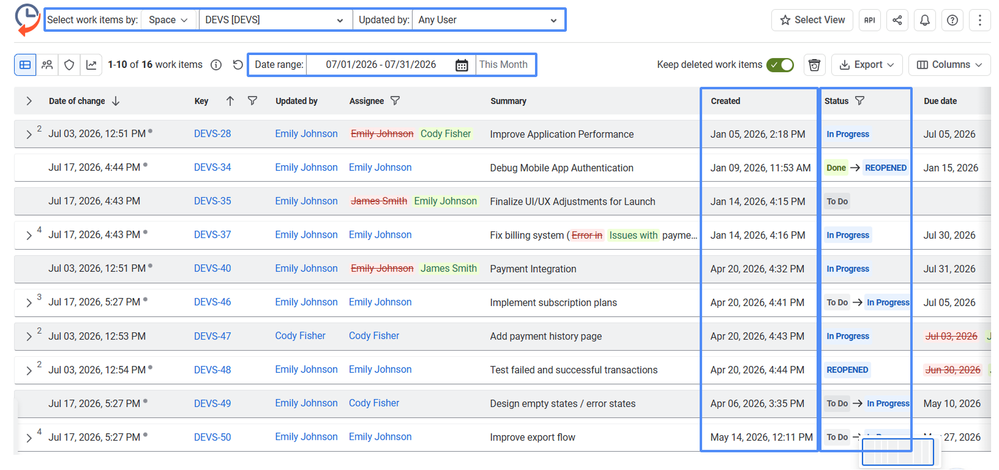This screenshot has width=999, height=470.
Task: Filter the Status column
Action: tap(859, 101)
